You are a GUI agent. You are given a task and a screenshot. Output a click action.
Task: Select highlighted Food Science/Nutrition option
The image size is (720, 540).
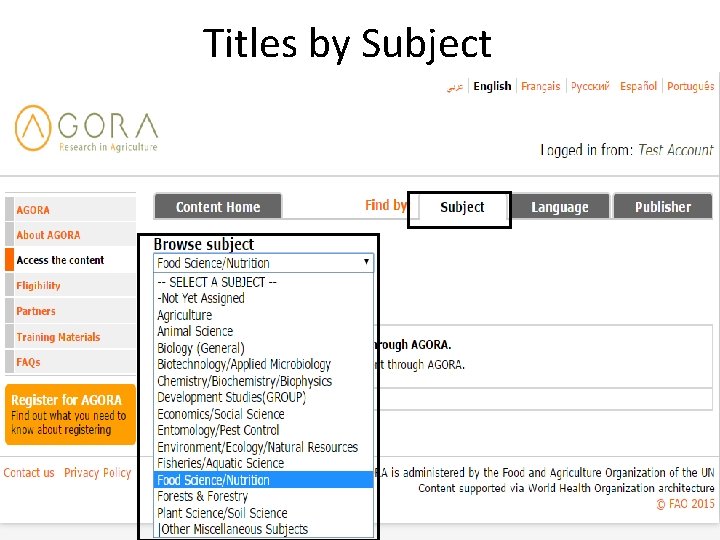(x=264, y=480)
